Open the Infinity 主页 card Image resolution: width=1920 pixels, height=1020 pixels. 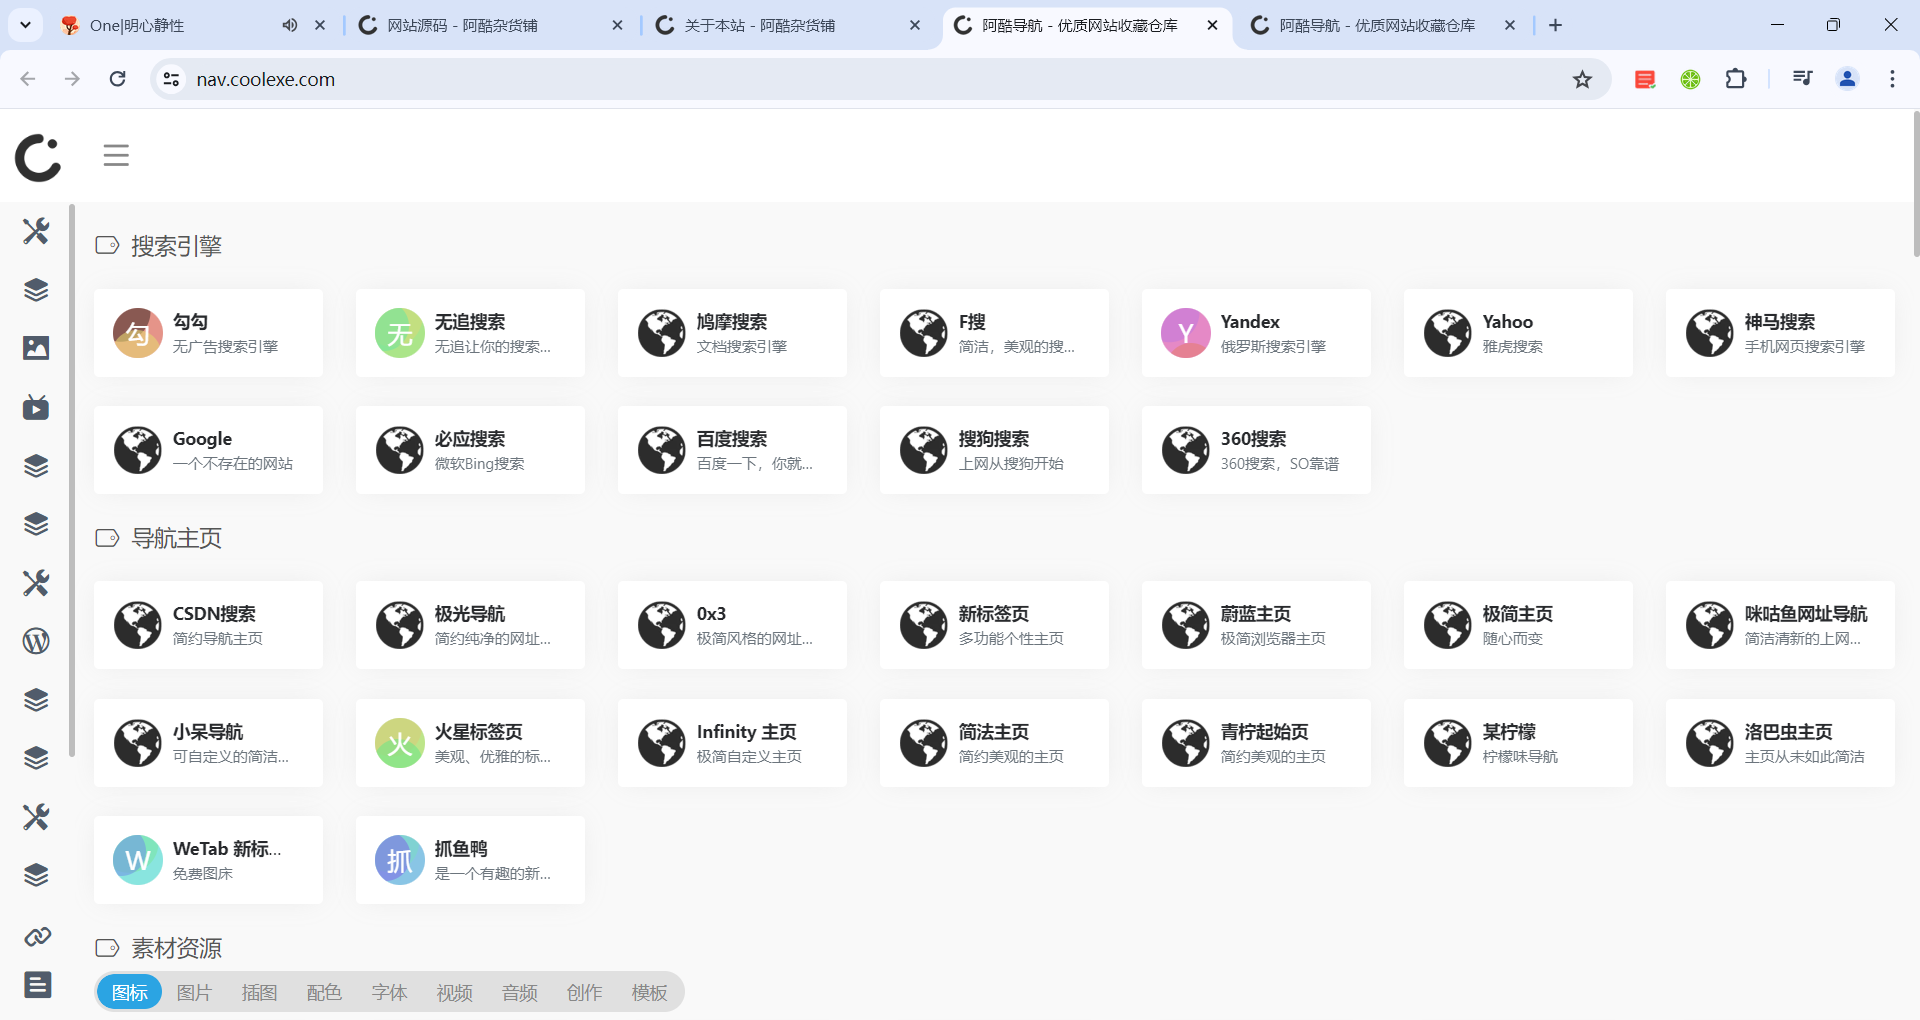coord(732,743)
